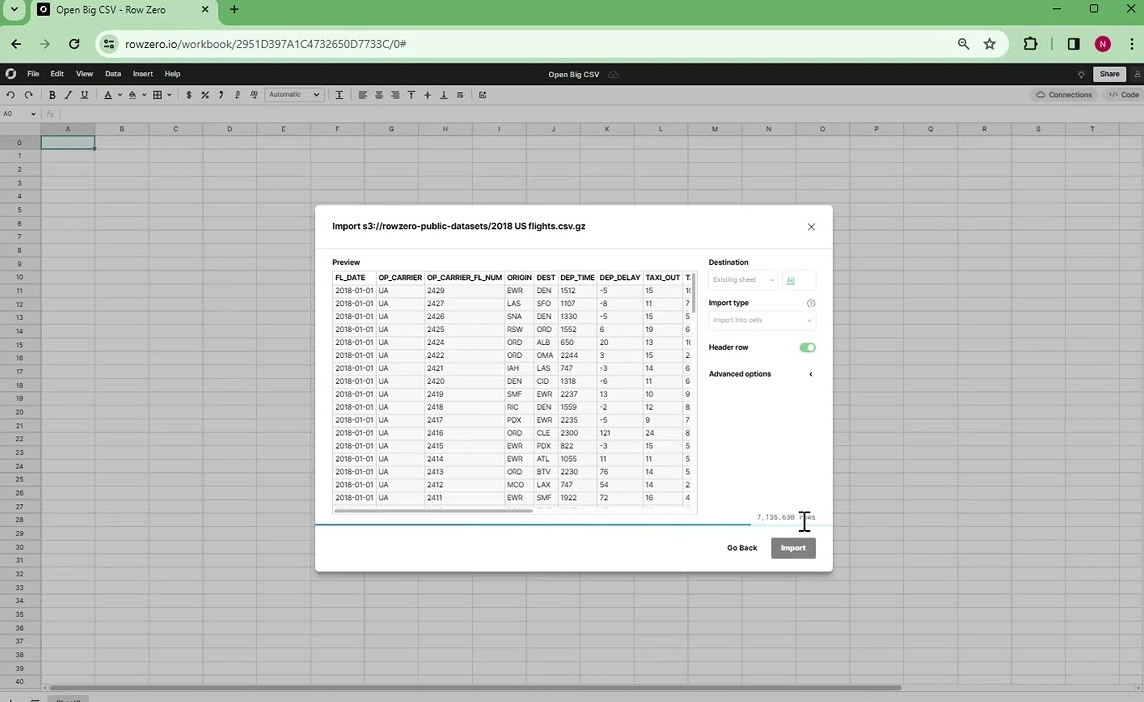Toggle underline formatting
Image resolution: width=1144 pixels, height=702 pixels.
click(84, 95)
